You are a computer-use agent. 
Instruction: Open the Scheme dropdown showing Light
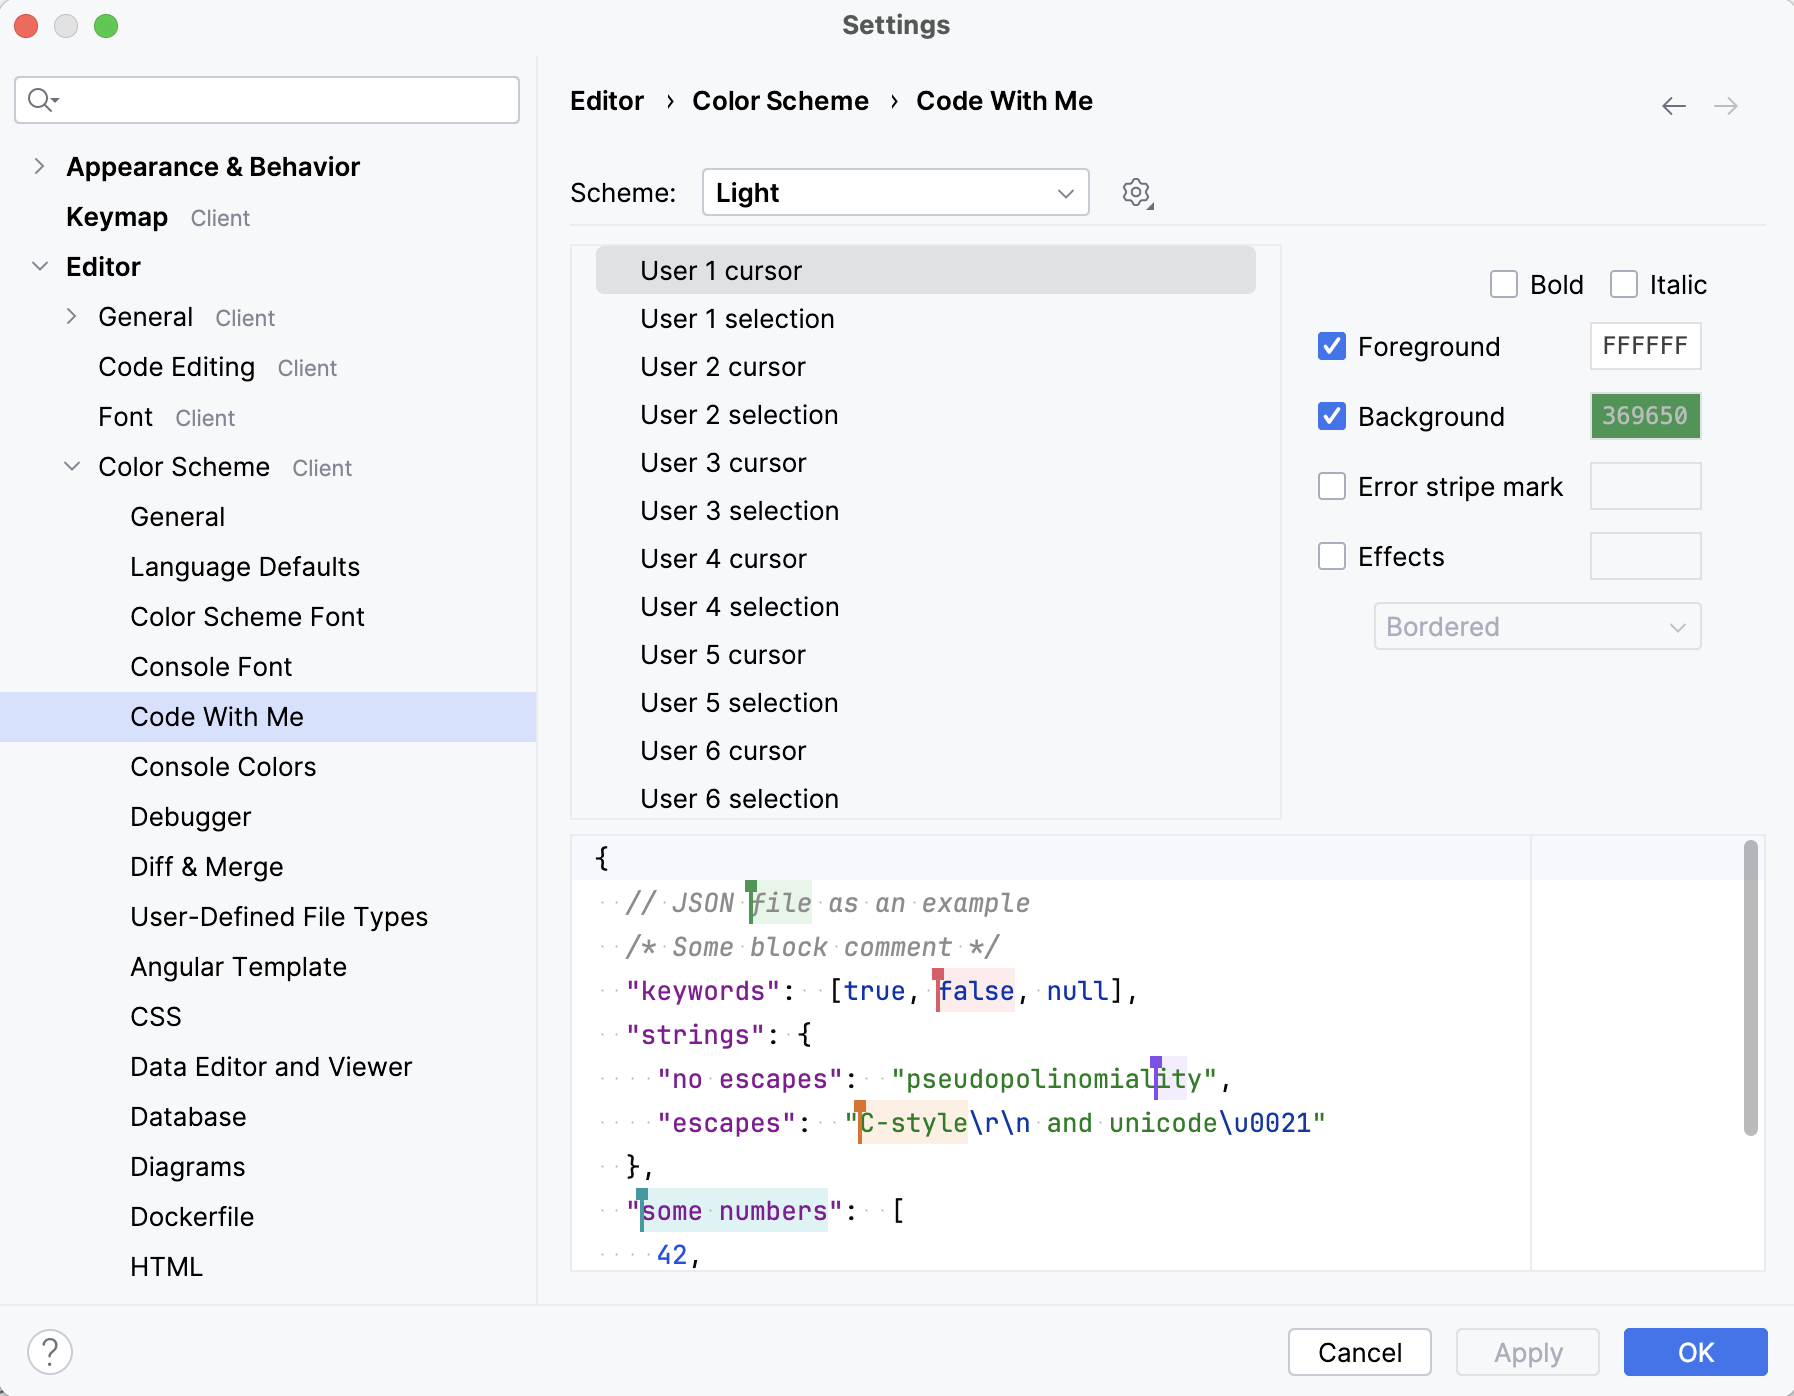coord(895,192)
